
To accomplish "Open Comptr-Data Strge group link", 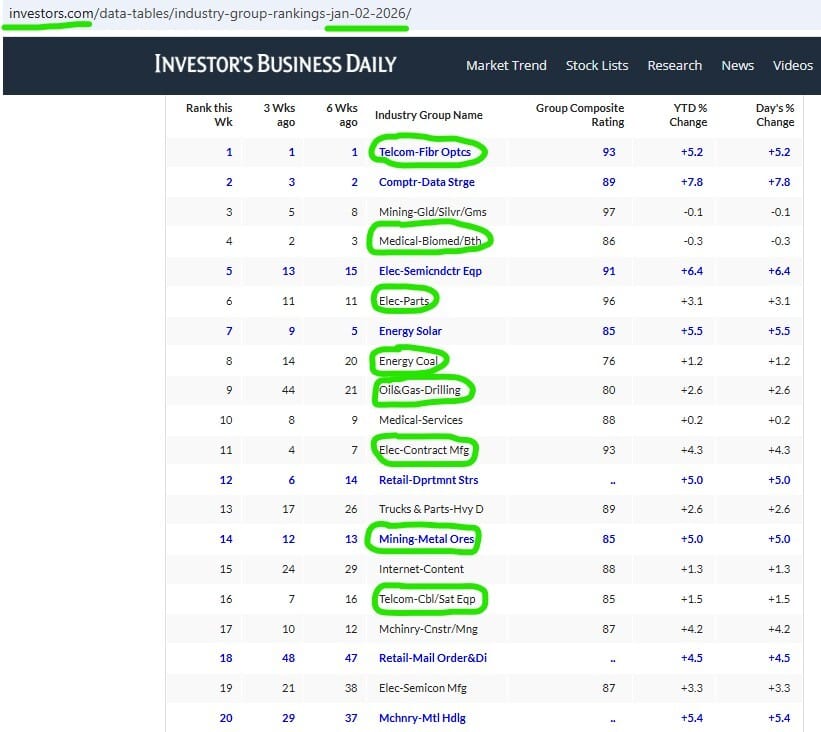I will coord(427,182).
